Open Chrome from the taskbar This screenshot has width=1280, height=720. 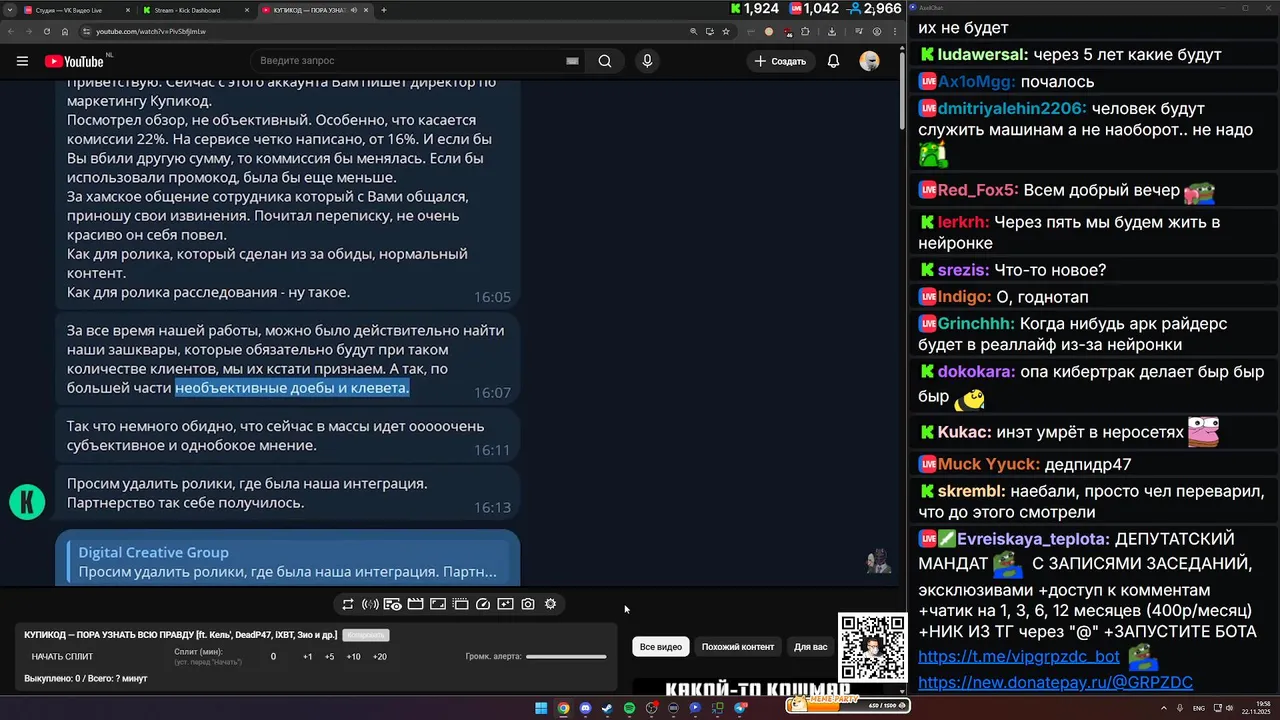pos(563,708)
